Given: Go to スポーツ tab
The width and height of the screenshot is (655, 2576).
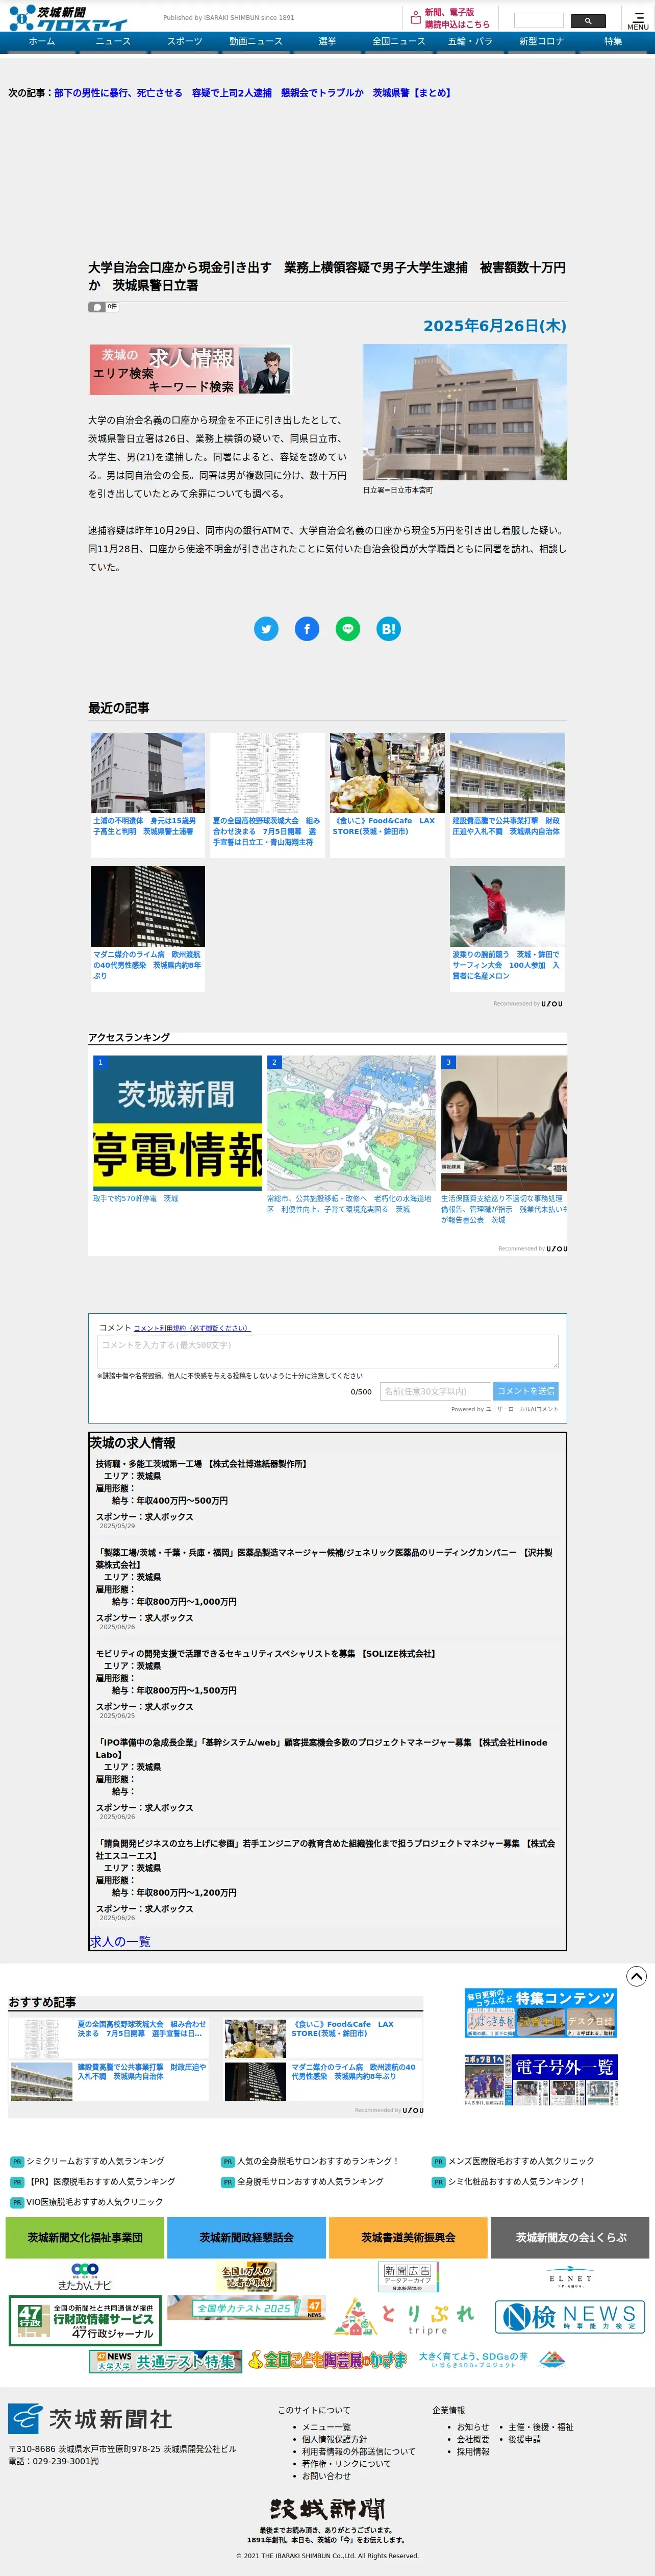Looking at the screenshot, I should [185, 42].
